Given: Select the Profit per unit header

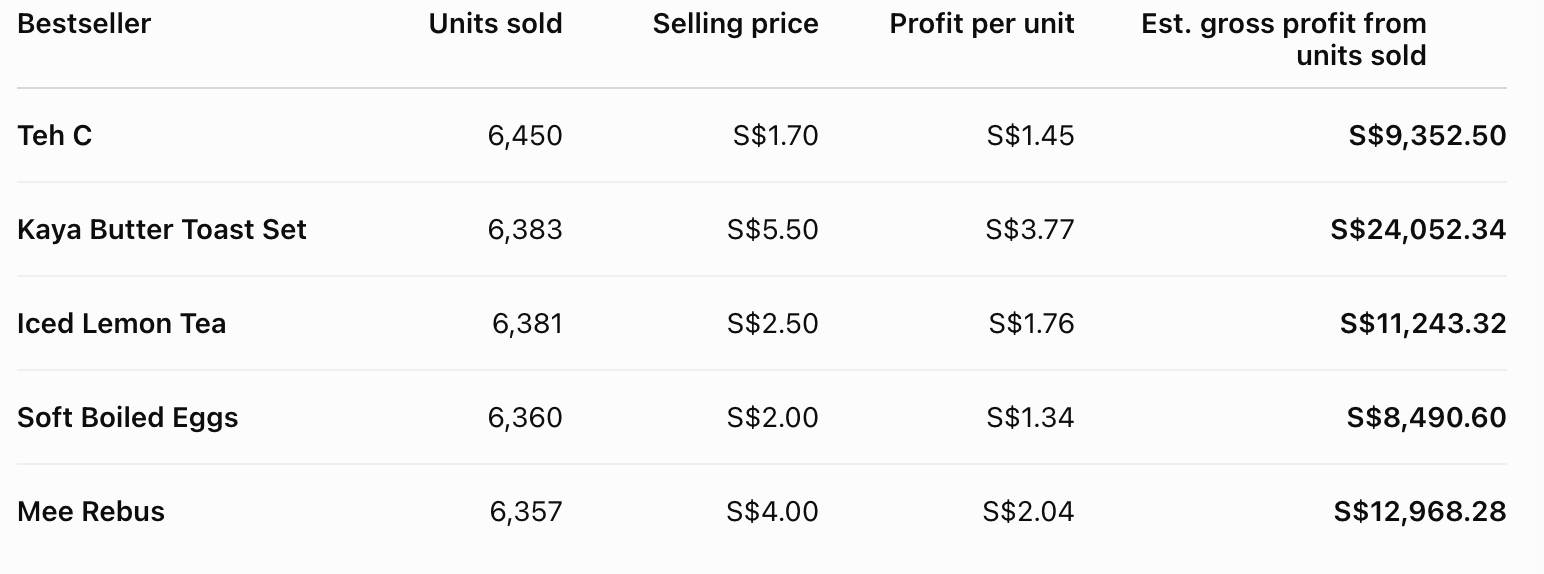Looking at the screenshot, I should [982, 24].
